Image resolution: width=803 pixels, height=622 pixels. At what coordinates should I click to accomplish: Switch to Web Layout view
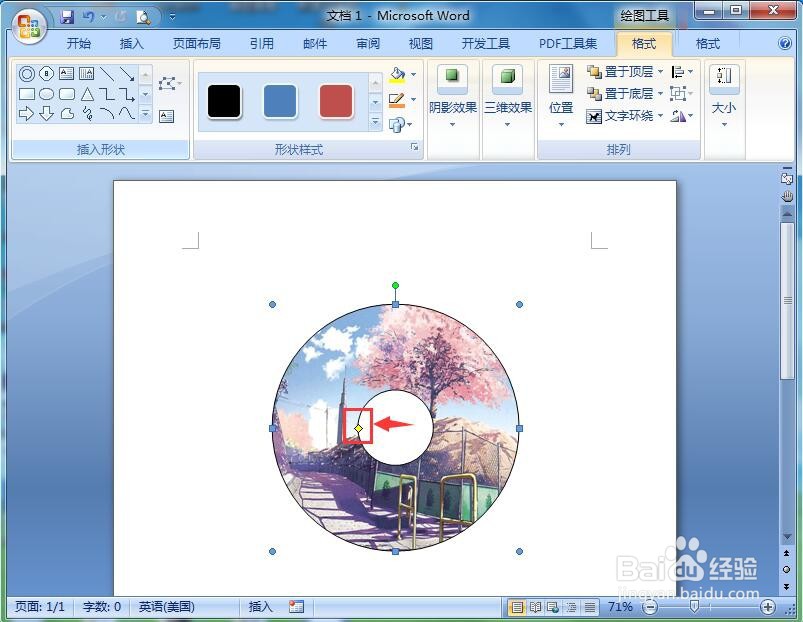click(x=553, y=607)
